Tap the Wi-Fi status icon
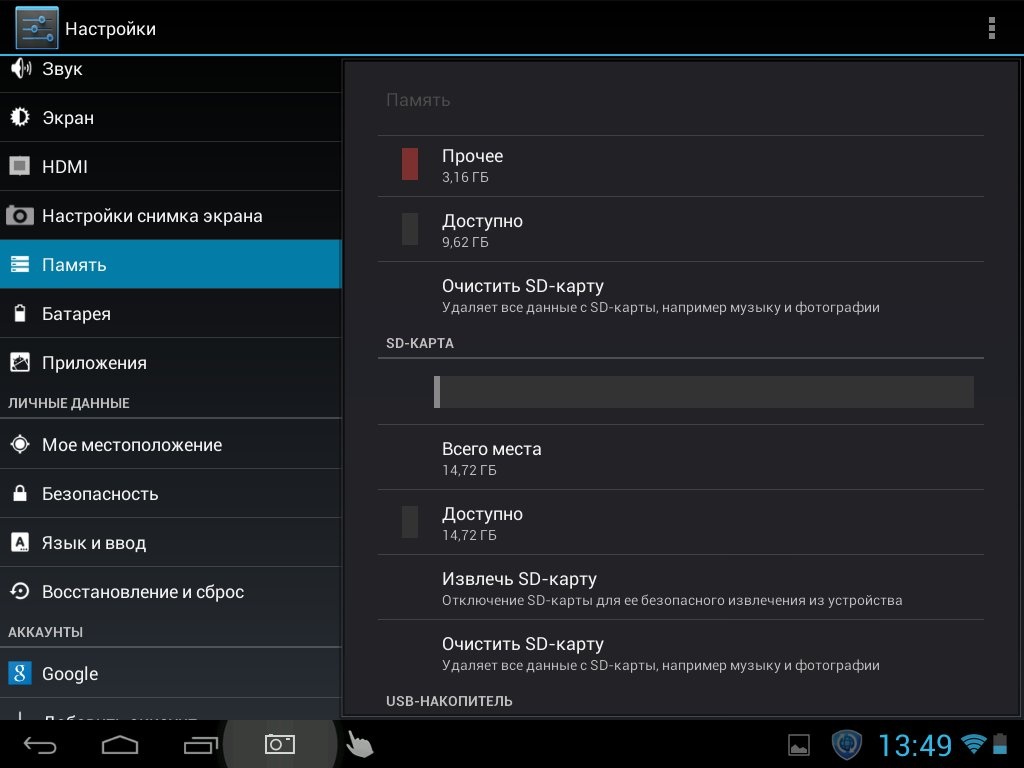1024x768 pixels. tap(972, 744)
